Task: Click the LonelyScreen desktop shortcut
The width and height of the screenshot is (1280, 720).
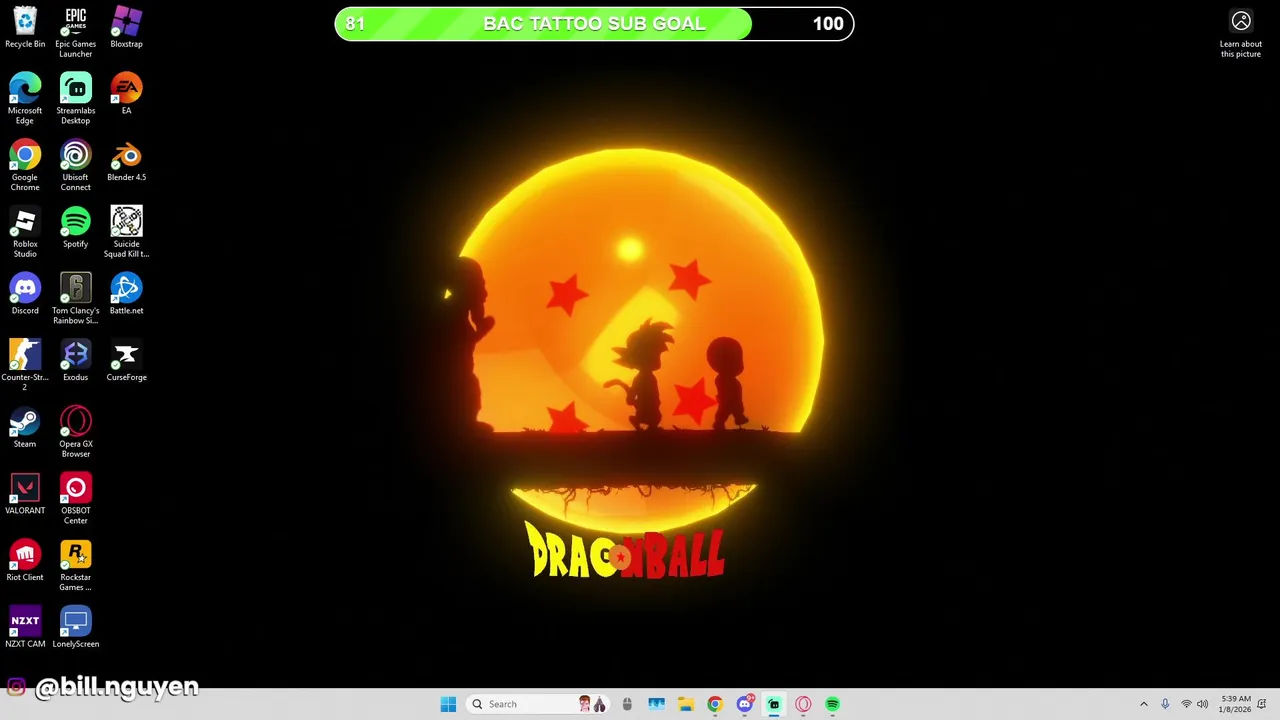Action: click(75, 628)
